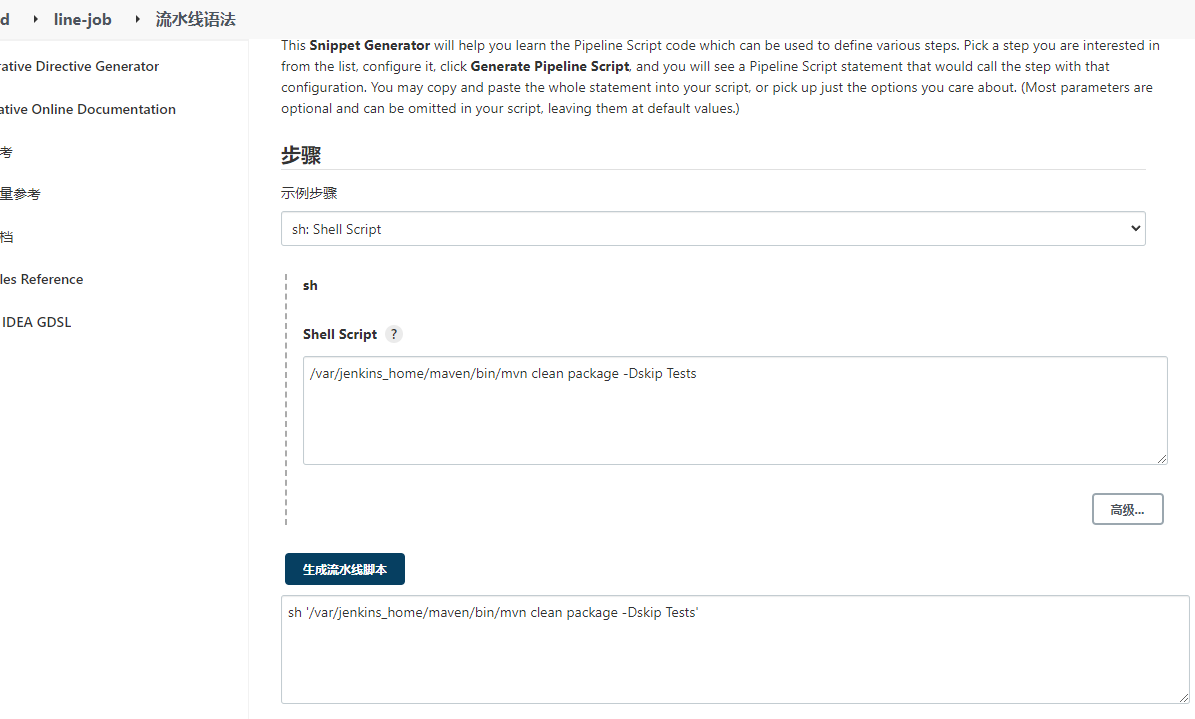Go to line-job breadcrumb link

tap(82, 19)
